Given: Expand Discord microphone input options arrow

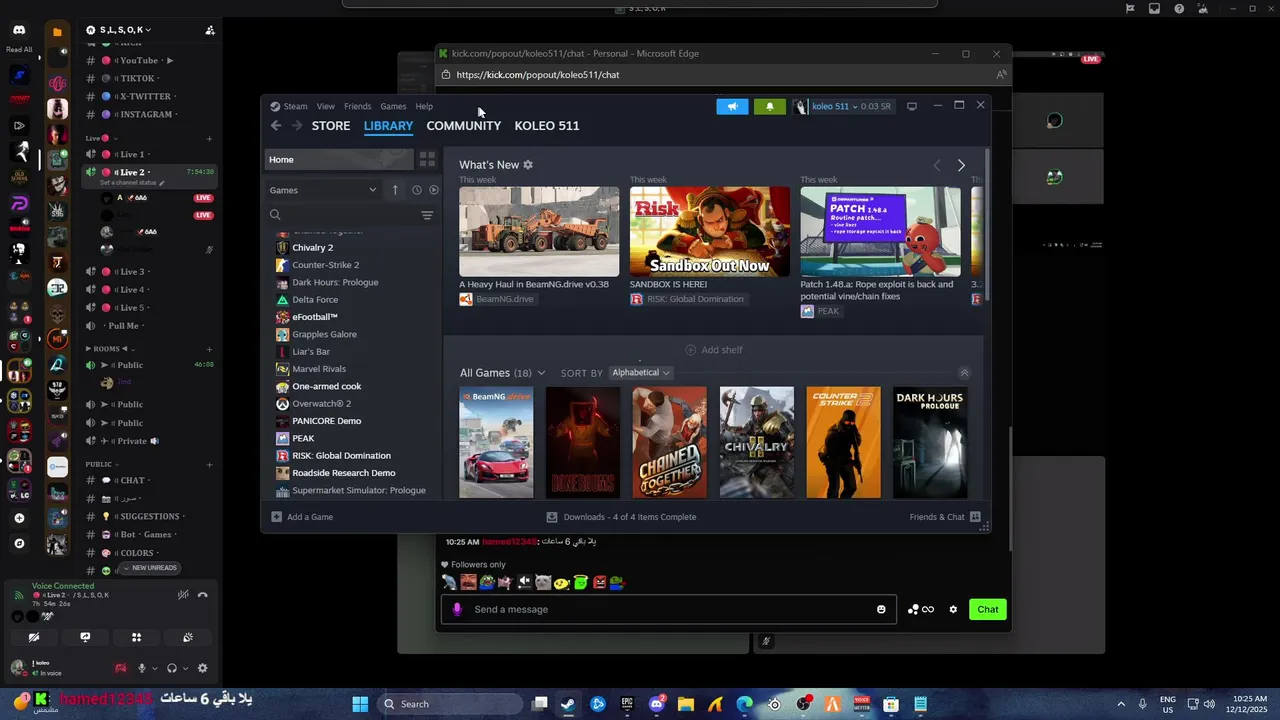Looking at the screenshot, I should click(155, 668).
